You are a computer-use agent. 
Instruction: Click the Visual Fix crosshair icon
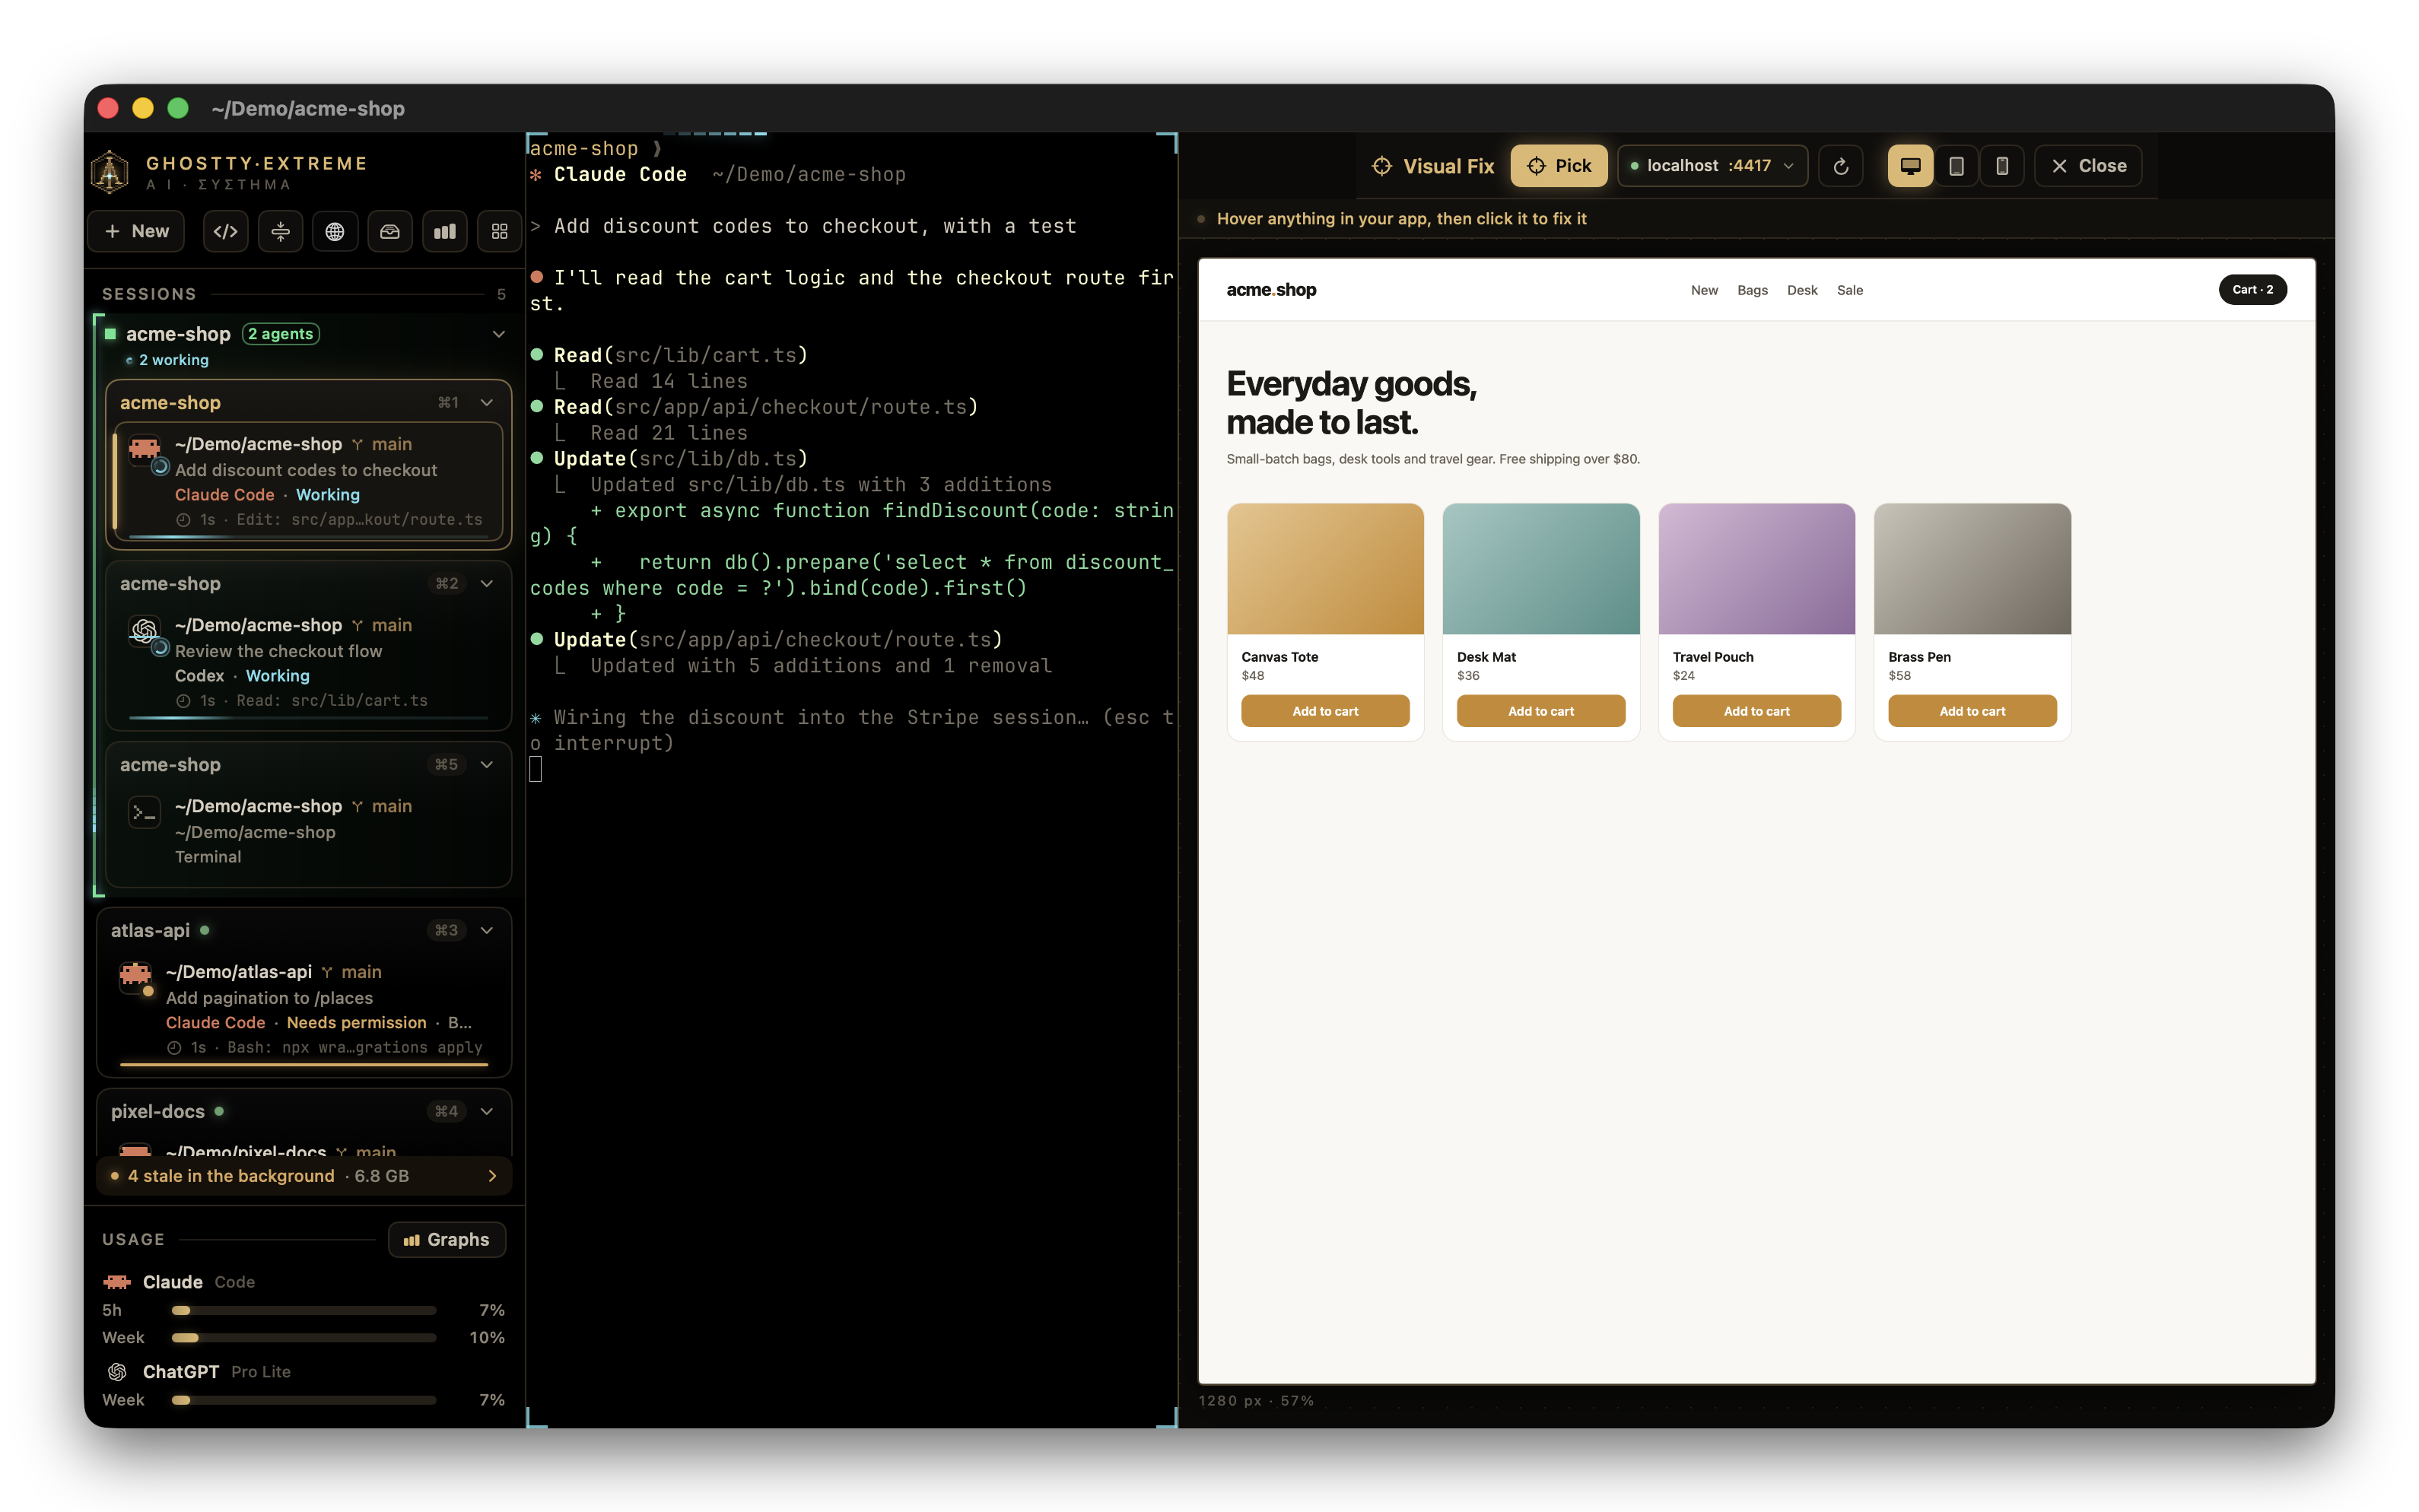(x=1382, y=166)
